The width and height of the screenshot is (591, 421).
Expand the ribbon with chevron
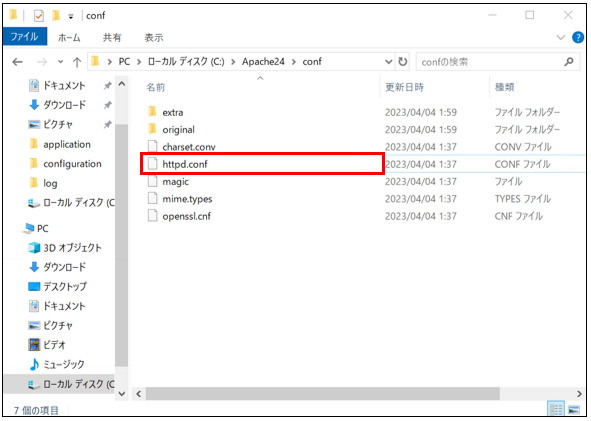tap(560, 37)
